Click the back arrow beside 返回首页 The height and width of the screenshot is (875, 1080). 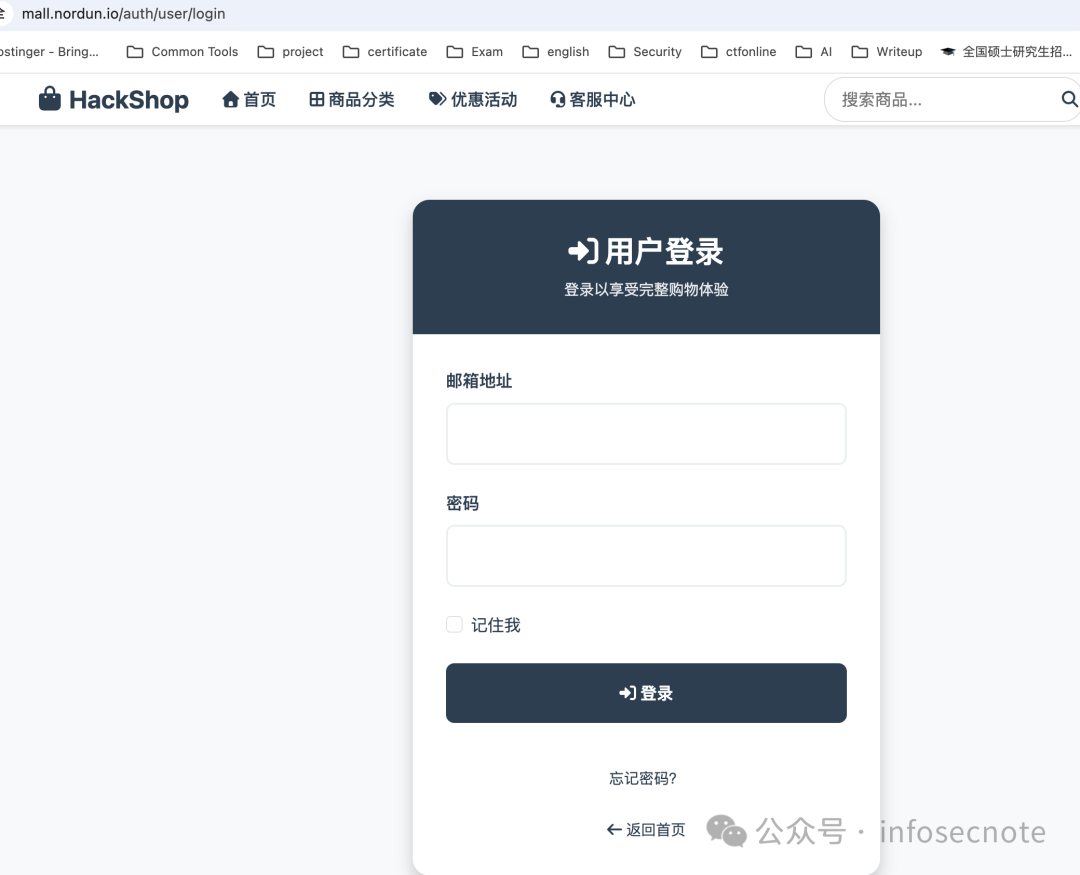(612, 829)
